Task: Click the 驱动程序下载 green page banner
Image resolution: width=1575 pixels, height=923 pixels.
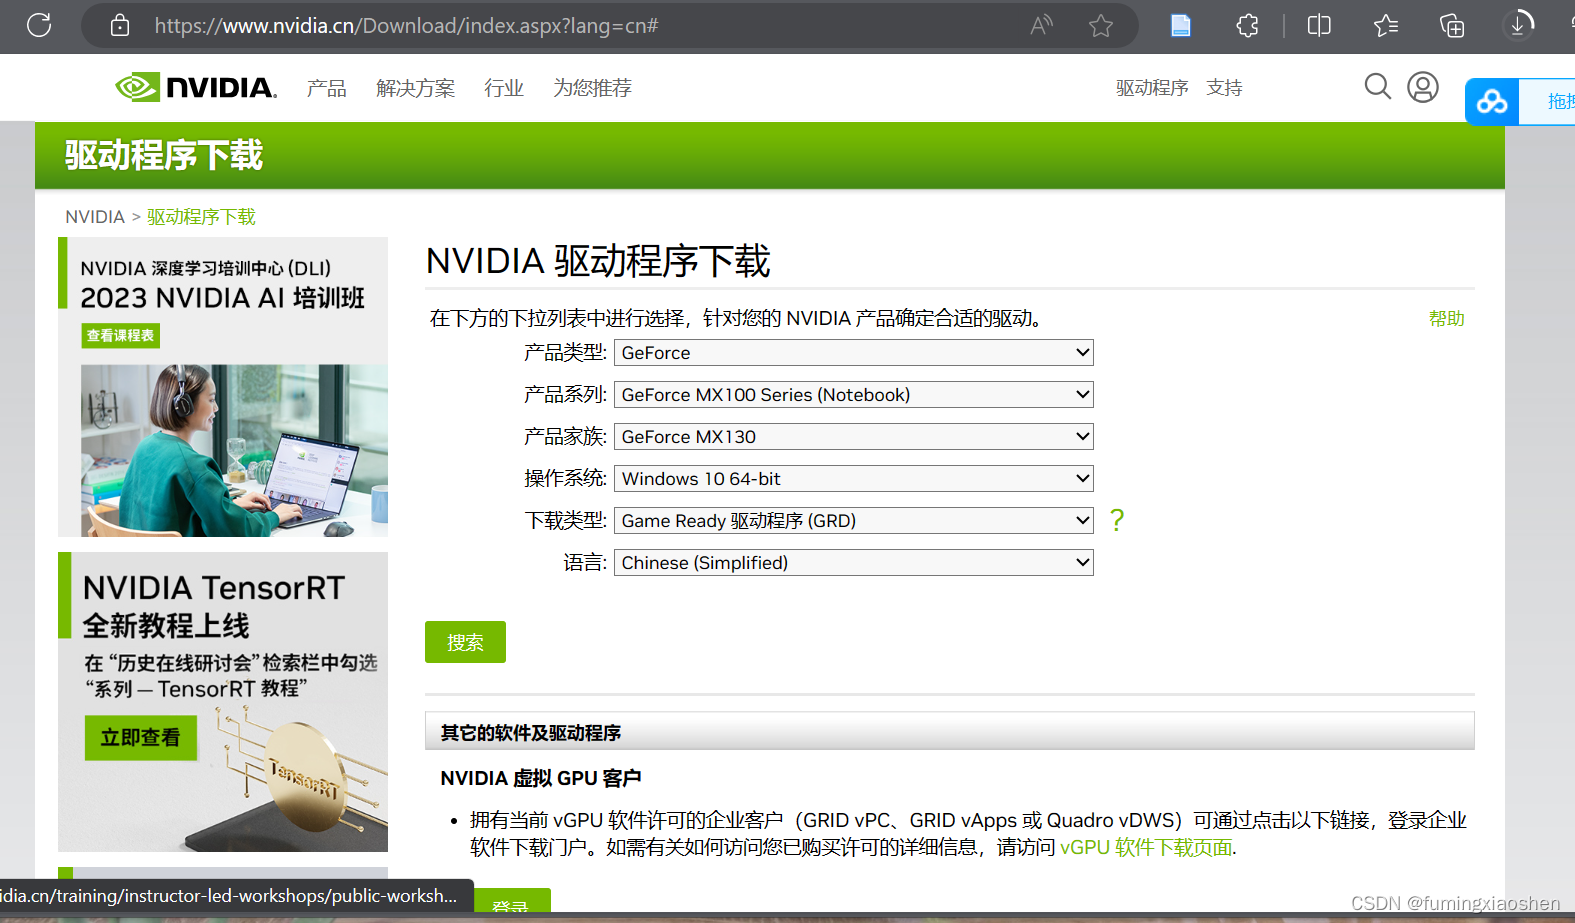Action: pyautogui.click(x=770, y=155)
